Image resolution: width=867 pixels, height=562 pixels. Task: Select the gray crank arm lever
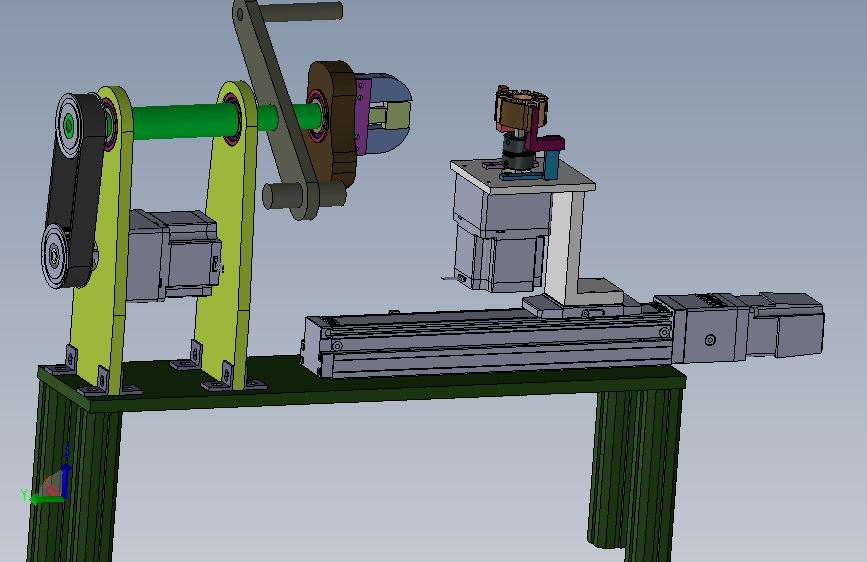(x=275, y=111)
